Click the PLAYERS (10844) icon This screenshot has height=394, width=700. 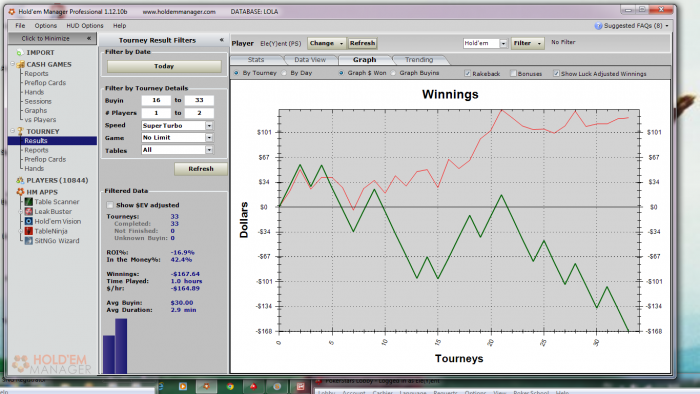point(20,180)
